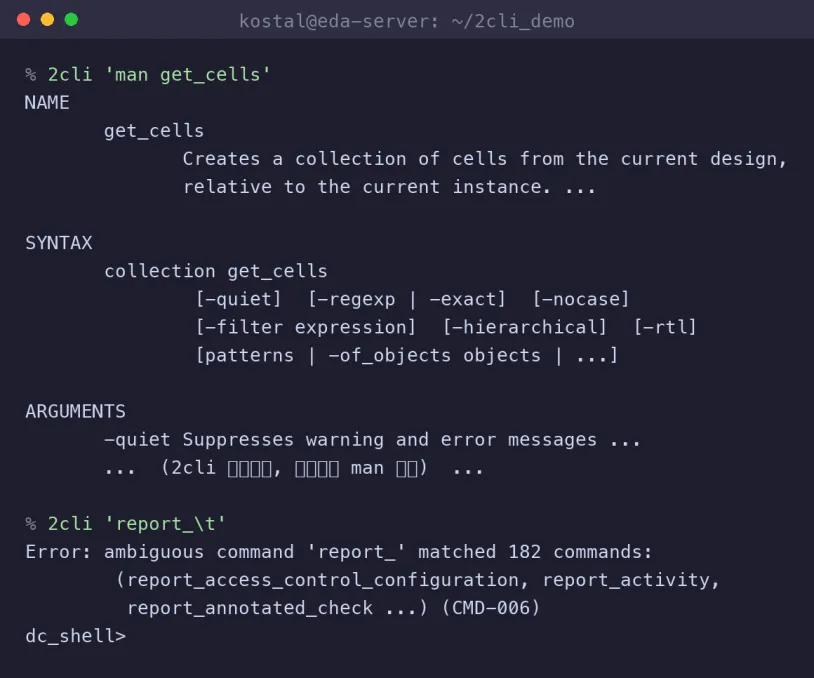Click the [-hierarchical] option text
Image resolution: width=814 pixels, height=678 pixels.
[x=524, y=327]
